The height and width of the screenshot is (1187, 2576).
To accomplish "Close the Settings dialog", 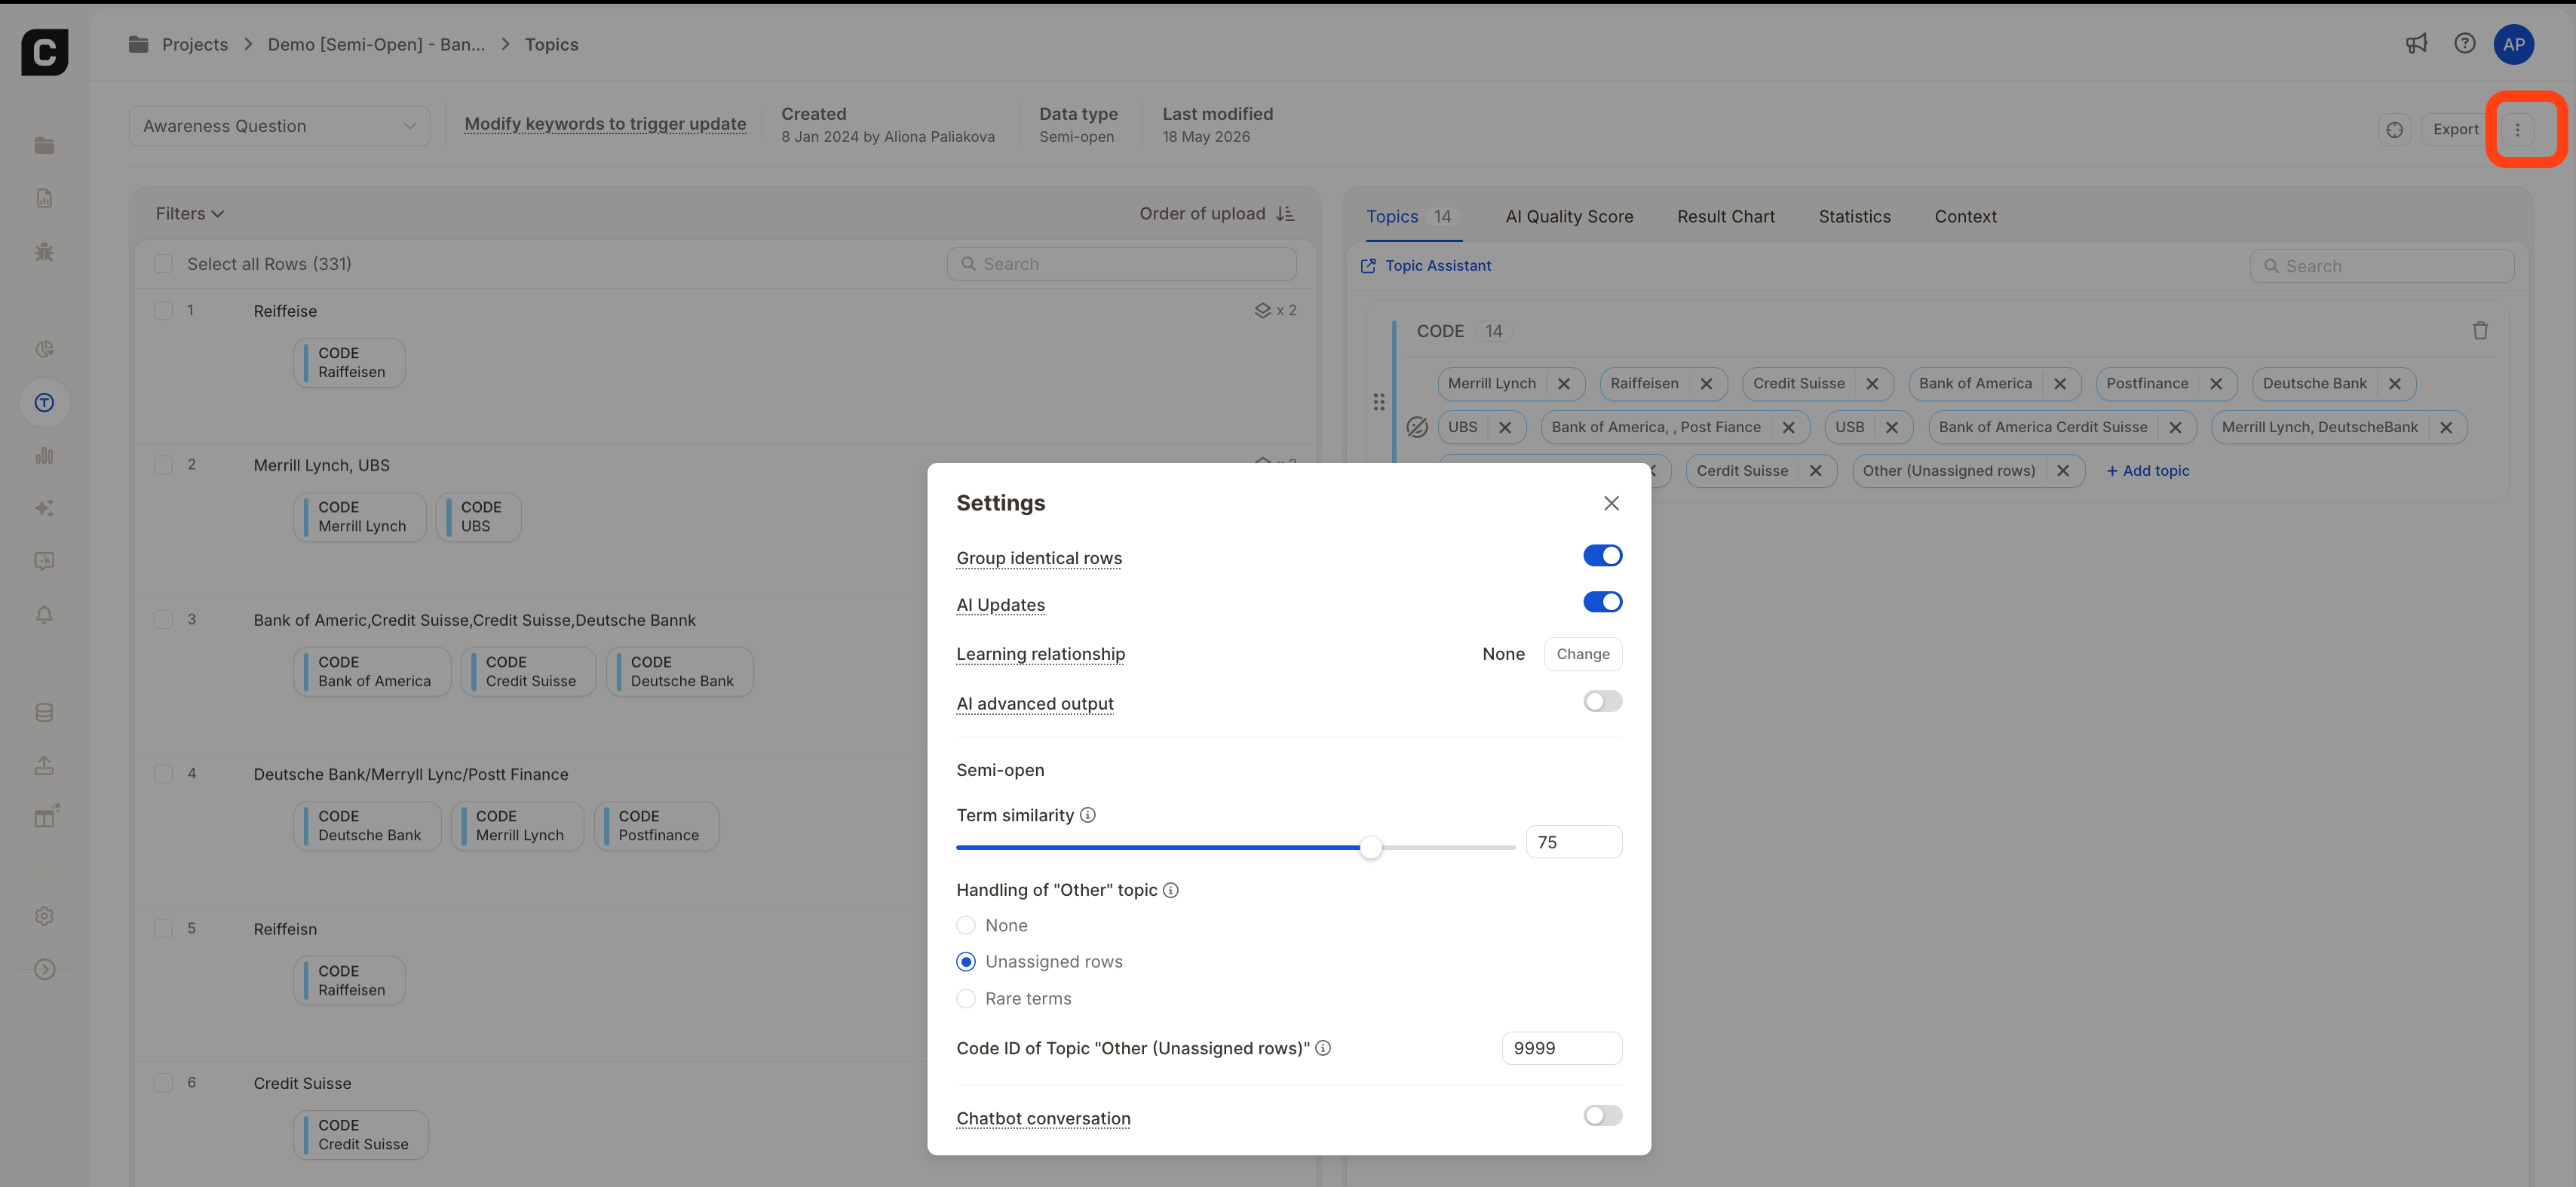I will (1611, 503).
